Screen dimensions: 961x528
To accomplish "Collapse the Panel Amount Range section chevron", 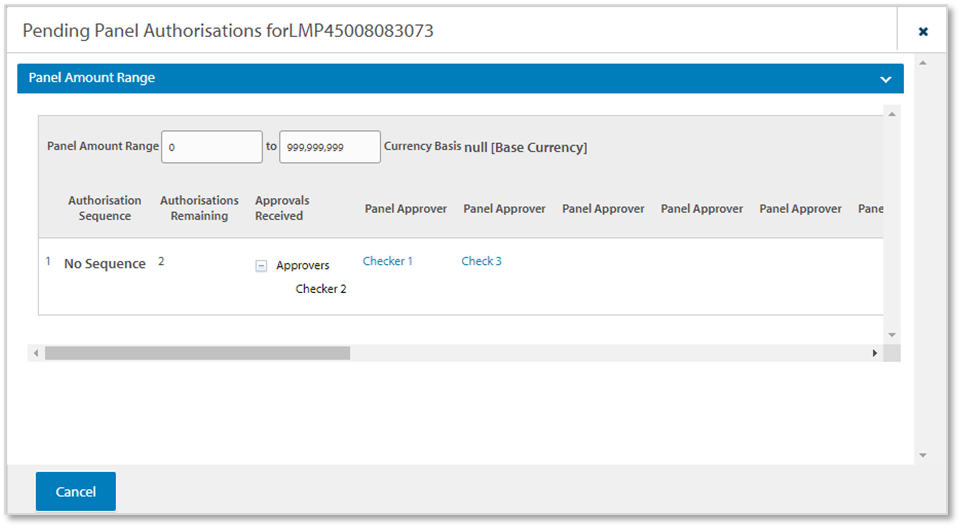I will [x=885, y=79].
